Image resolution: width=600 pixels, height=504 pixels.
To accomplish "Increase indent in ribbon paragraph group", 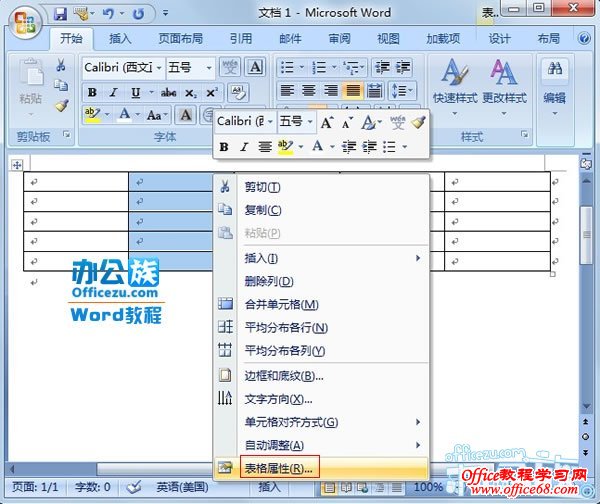I will click(403, 68).
